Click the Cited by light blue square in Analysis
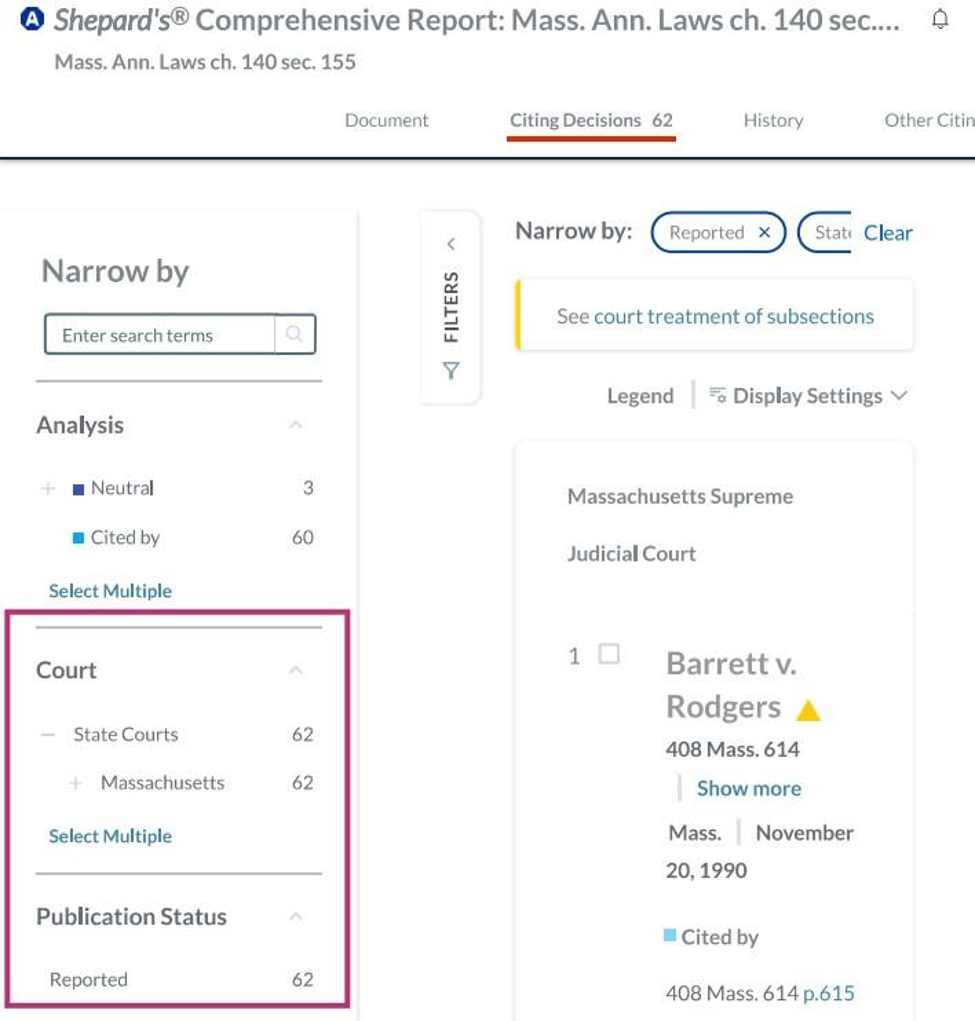 [x=78, y=538]
